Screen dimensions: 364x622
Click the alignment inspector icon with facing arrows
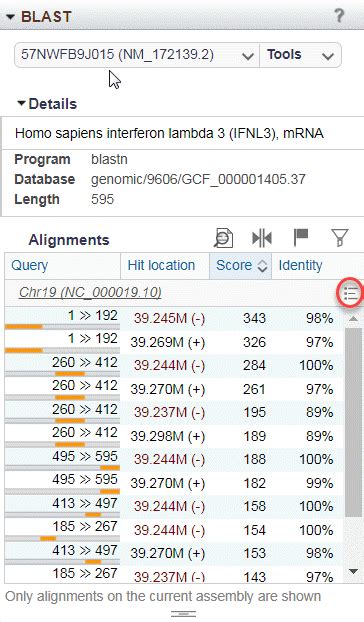[262, 238]
